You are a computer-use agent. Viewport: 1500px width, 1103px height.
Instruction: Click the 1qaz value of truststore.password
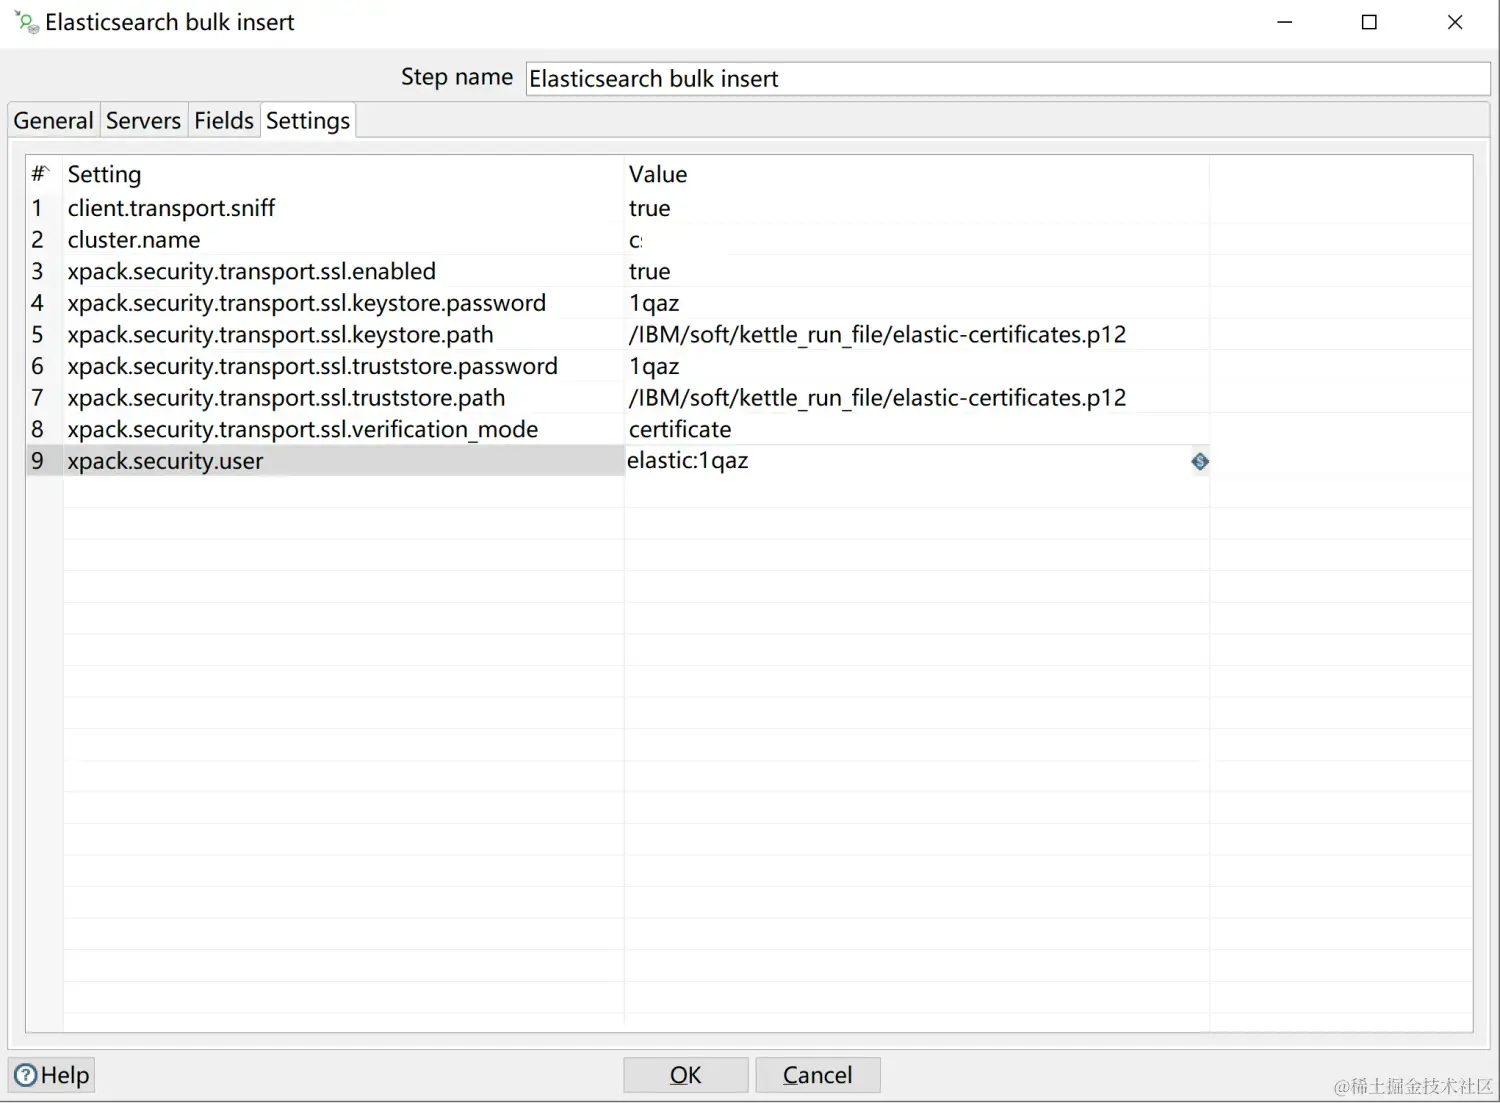click(916, 366)
